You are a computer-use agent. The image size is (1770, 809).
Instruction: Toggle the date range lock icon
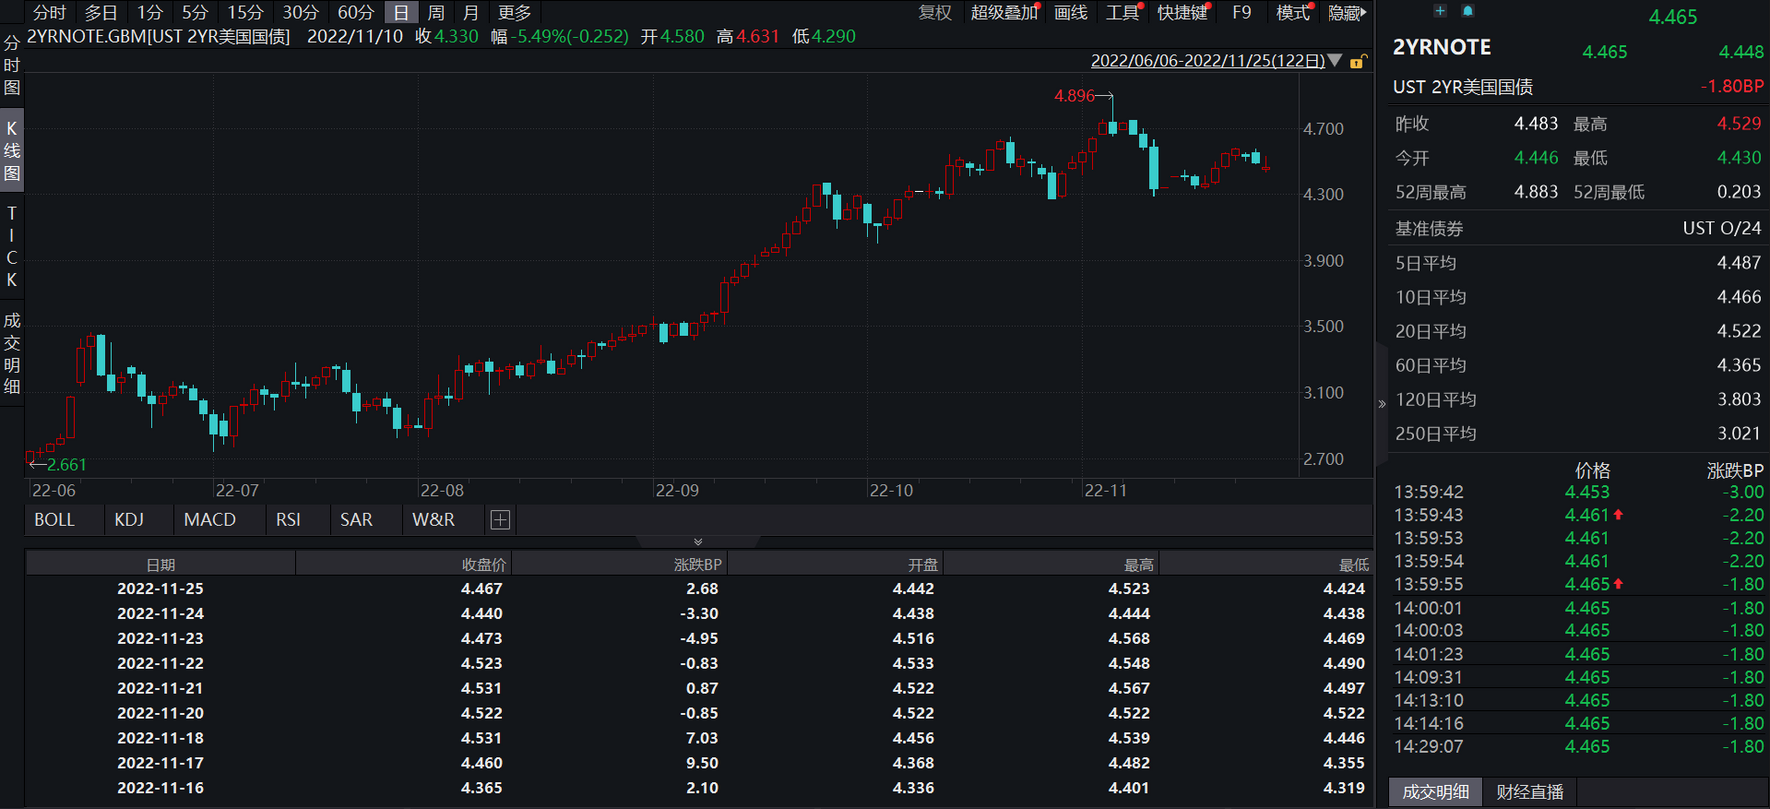tap(1358, 61)
